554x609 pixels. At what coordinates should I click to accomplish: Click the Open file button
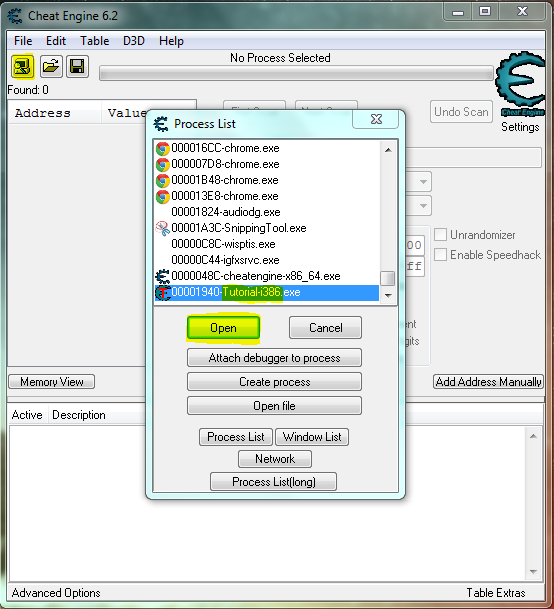[x=274, y=406]
